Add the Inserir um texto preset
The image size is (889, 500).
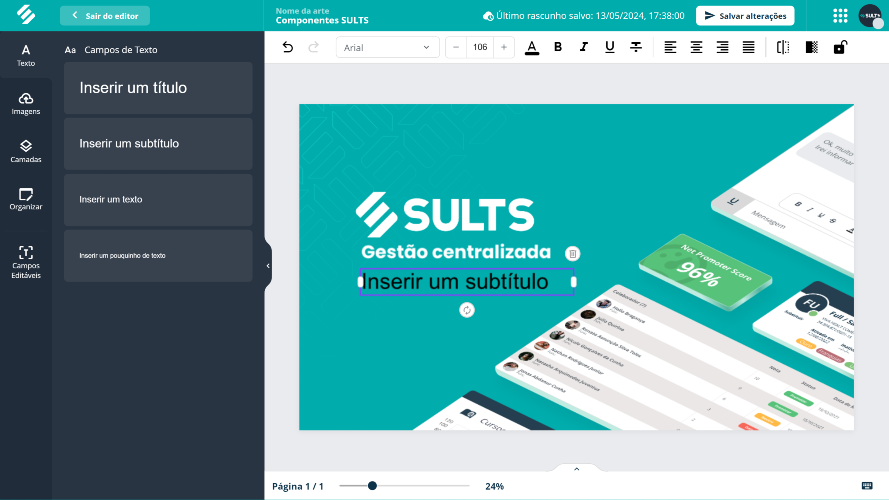coord(158,200)
